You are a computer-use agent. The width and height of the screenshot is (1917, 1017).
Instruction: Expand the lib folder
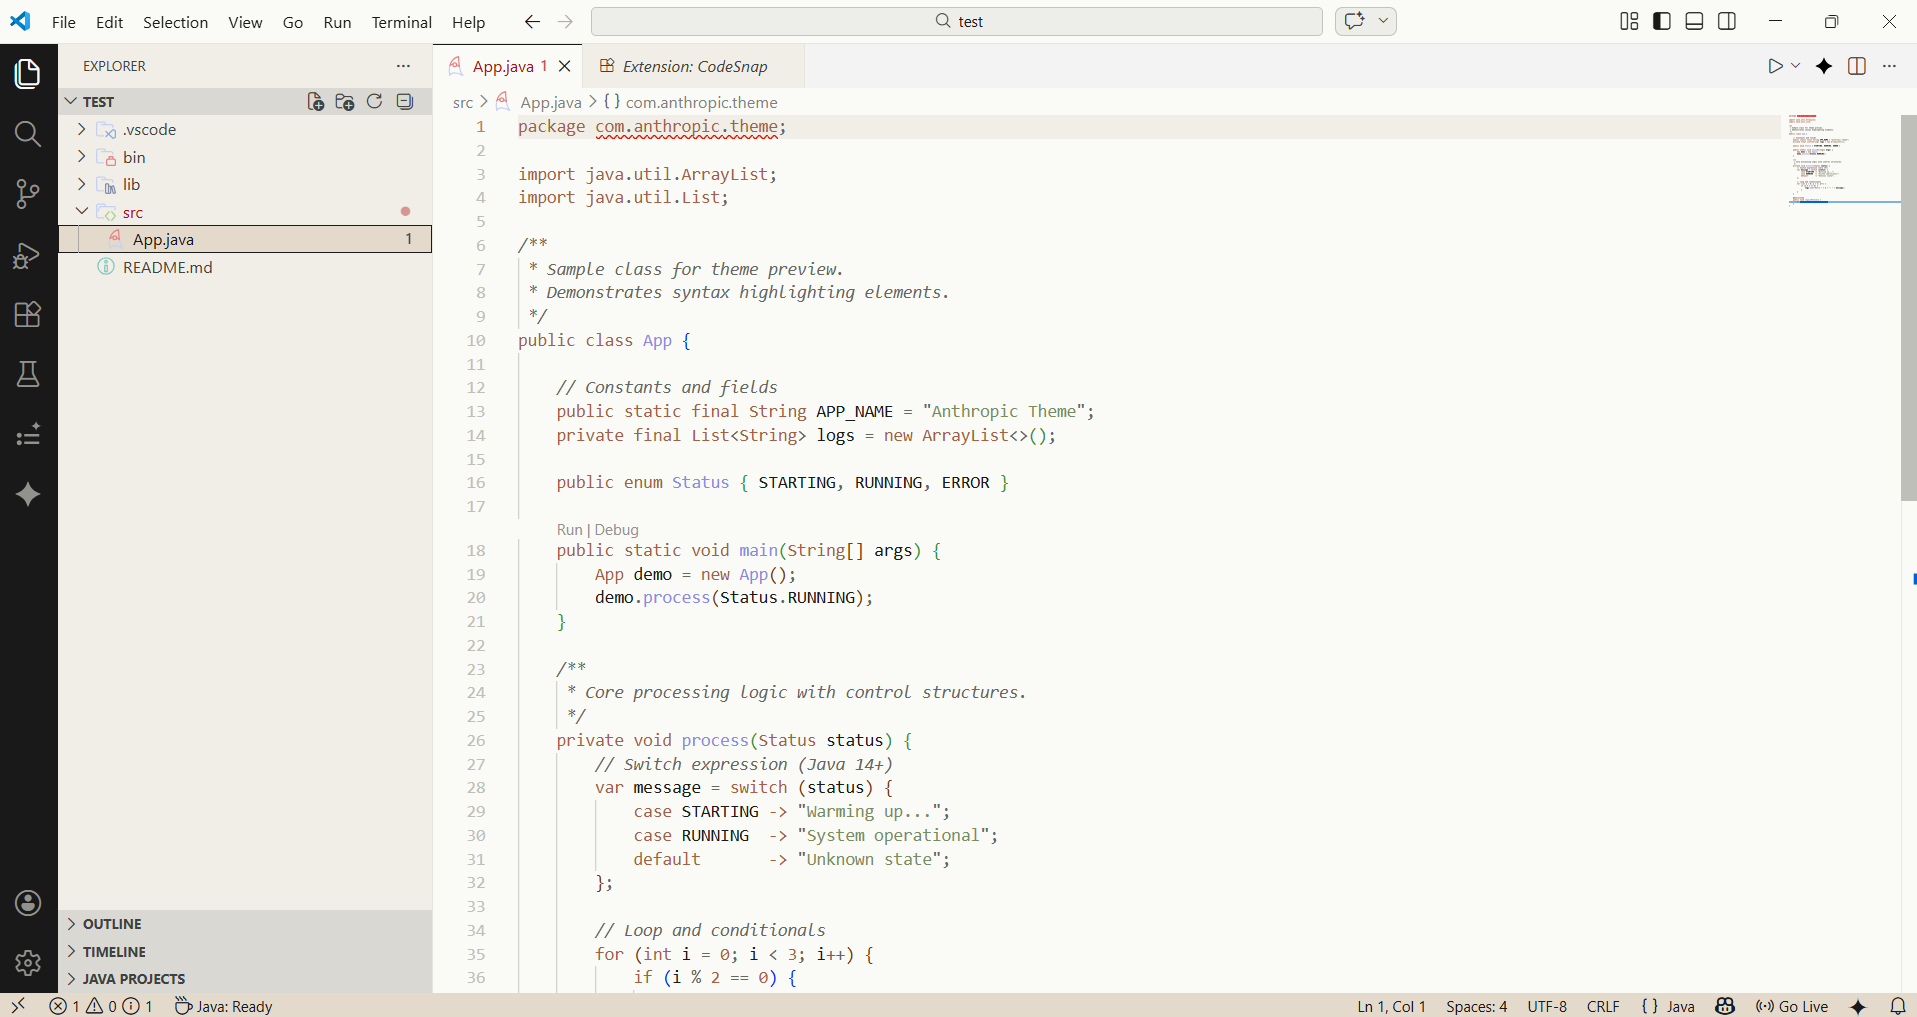(245, 185)
